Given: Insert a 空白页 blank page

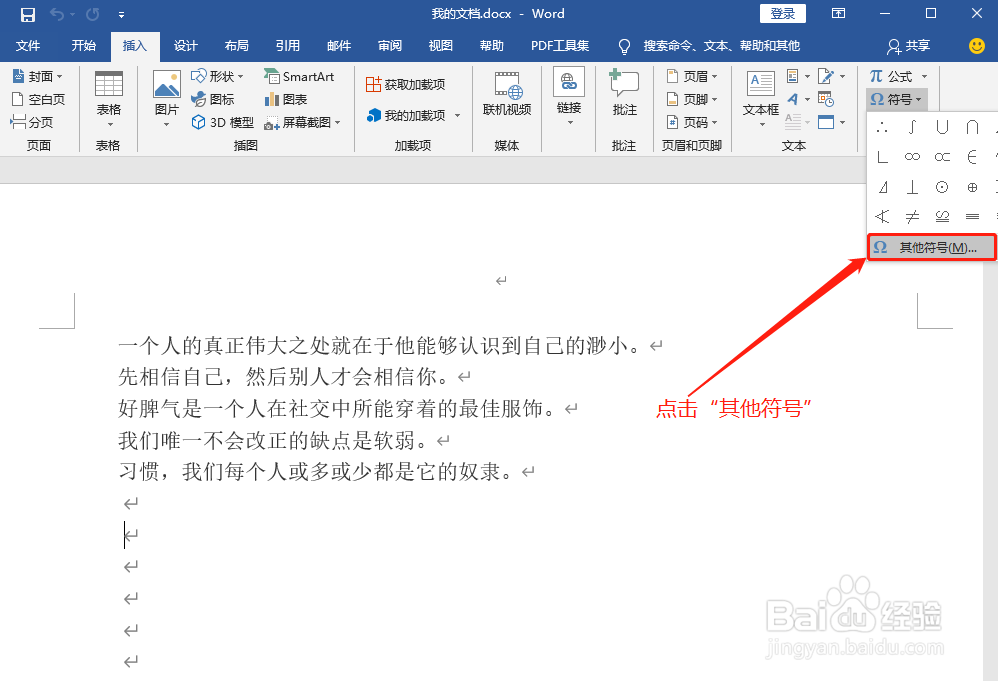Looking at the screenshot, I should click(38, 99).
